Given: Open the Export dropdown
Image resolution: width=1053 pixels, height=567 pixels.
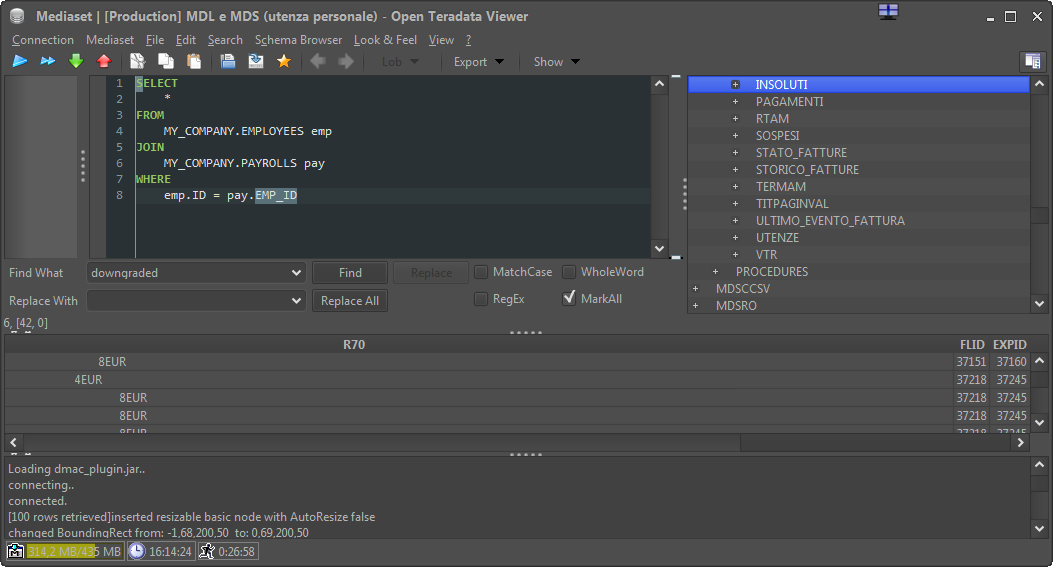Looking at the screenshot, I should click(478, 62).
